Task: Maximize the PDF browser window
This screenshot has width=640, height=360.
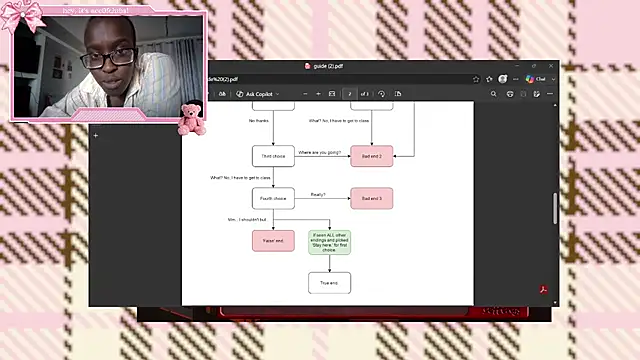Action: pyautogui.click(x=534, y=66)
